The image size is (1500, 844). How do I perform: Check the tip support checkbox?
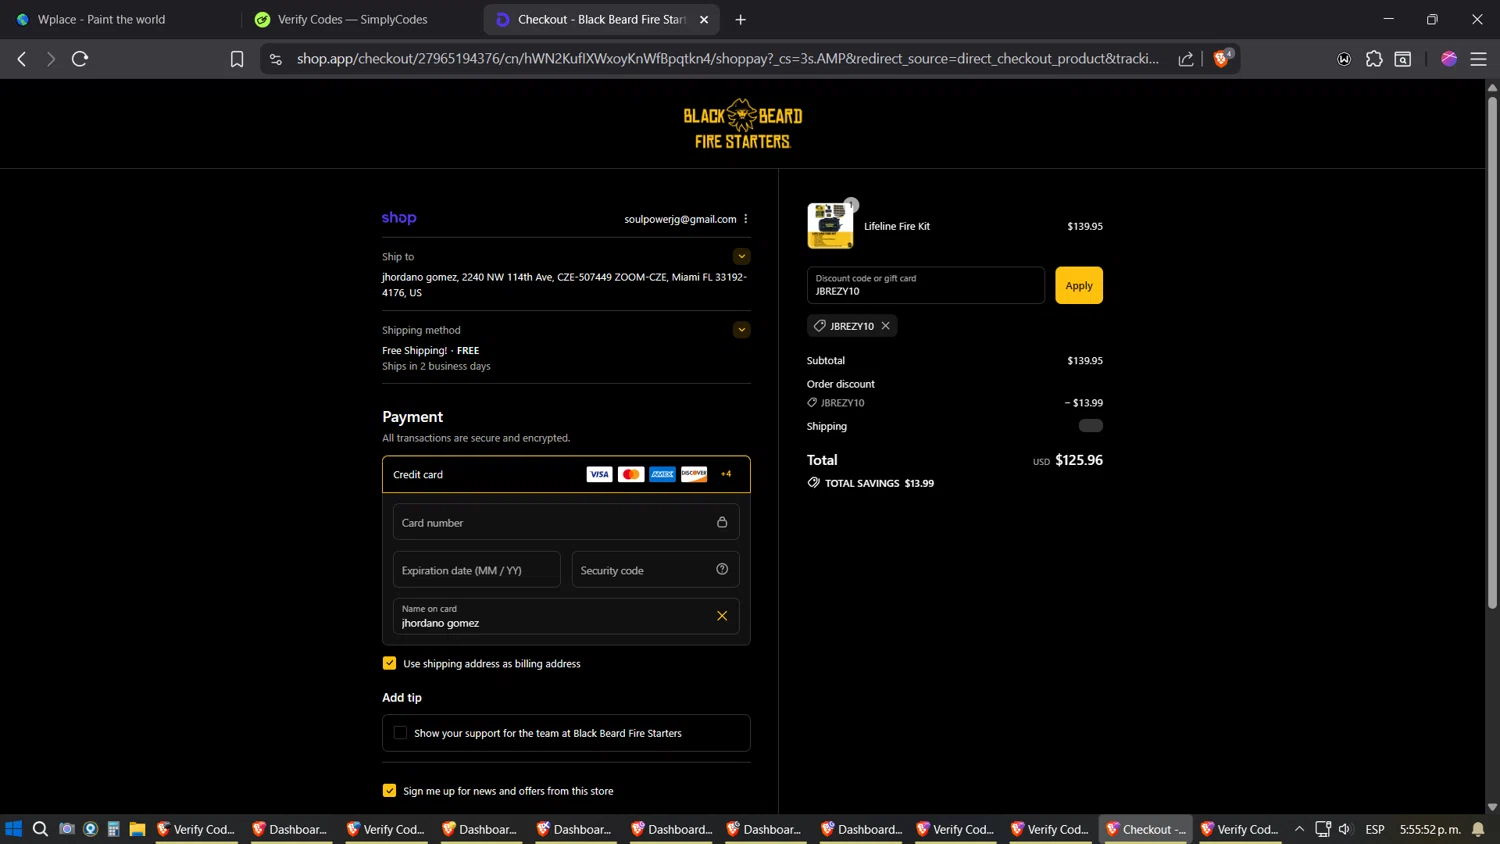400,733
